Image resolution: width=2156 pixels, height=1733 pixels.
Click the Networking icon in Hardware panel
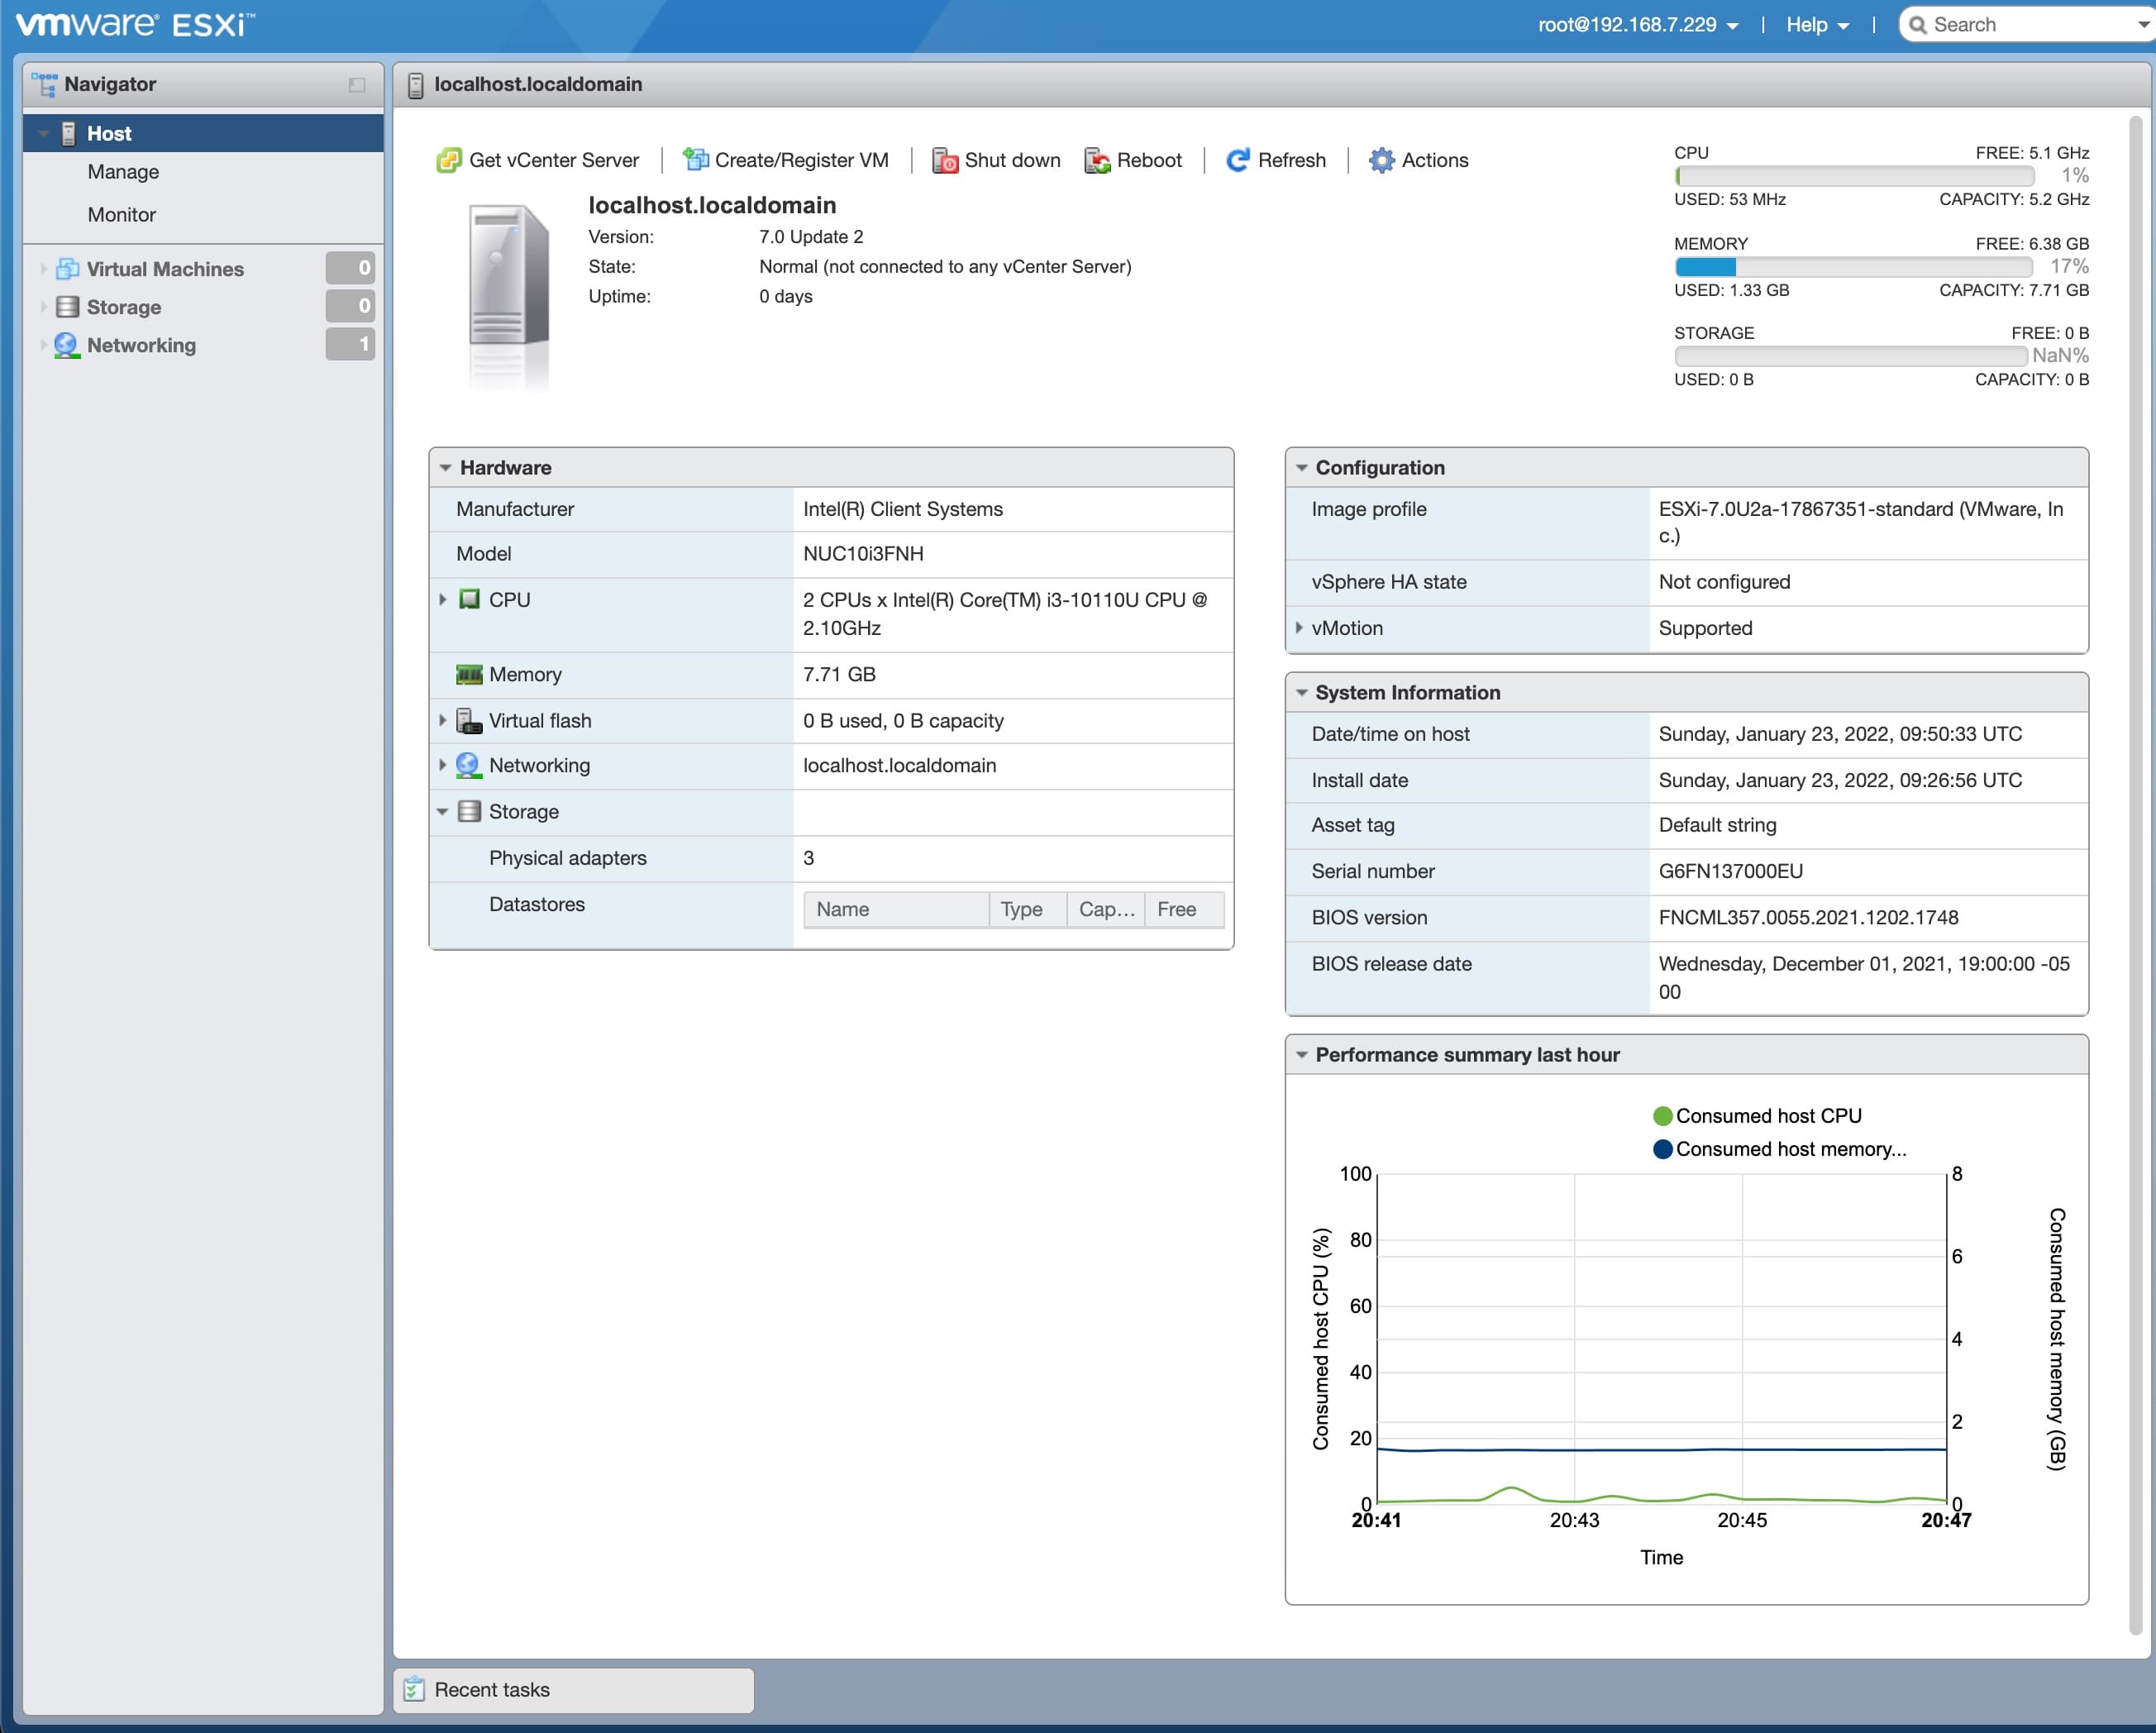[468, 765]
